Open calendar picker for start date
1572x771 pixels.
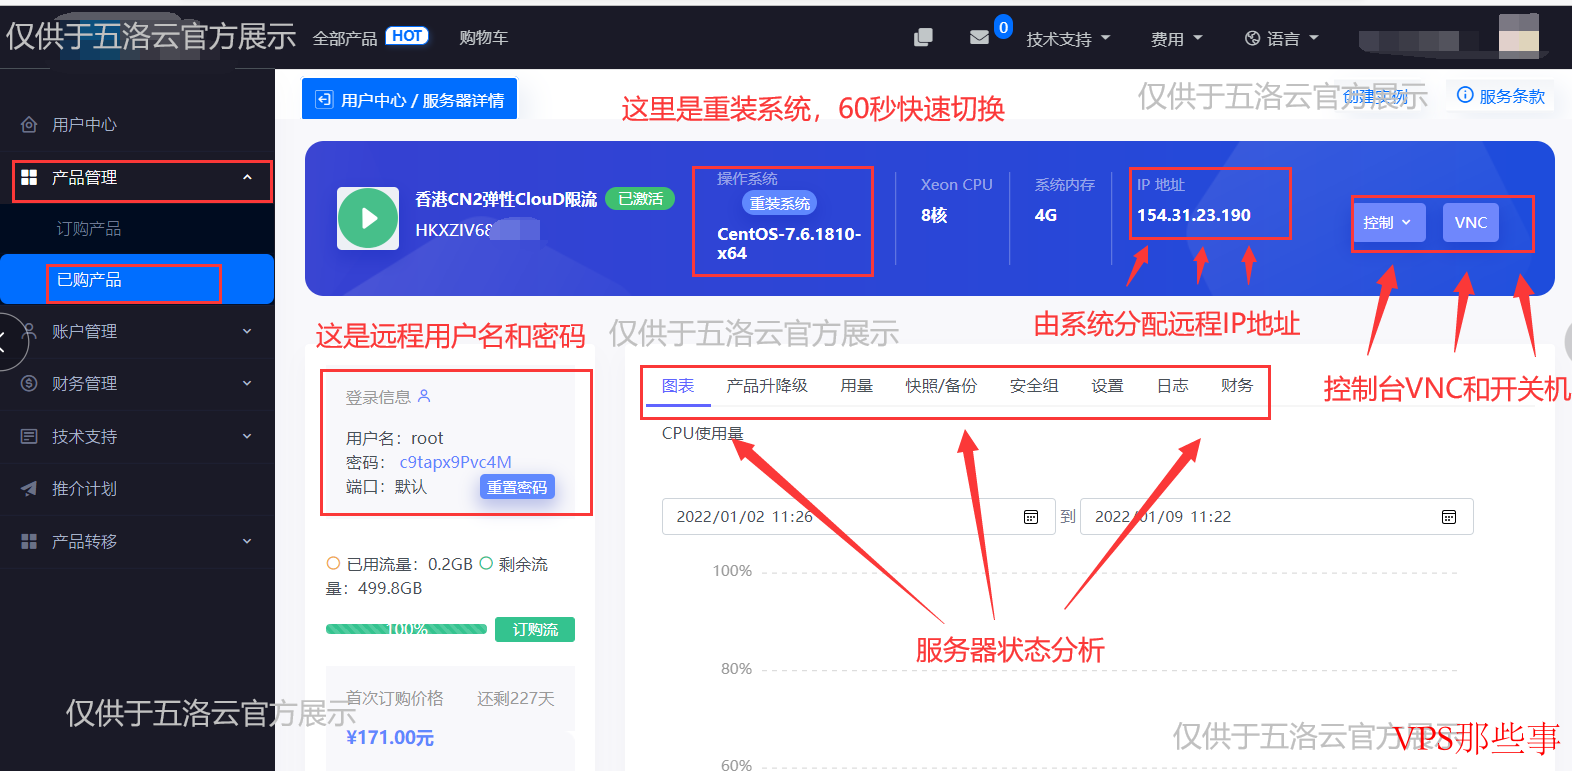(x=1031, y=517)
